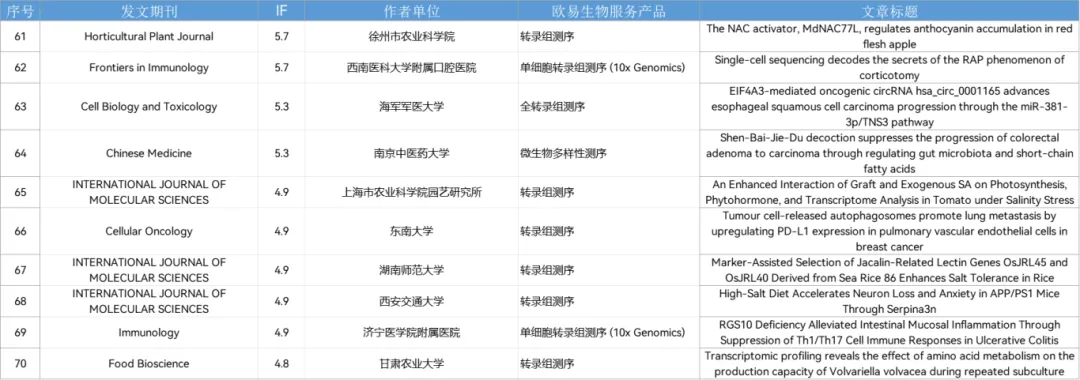Click the 湖南师范大学 cell
The image size is (1080, 380).
point(411,270)
